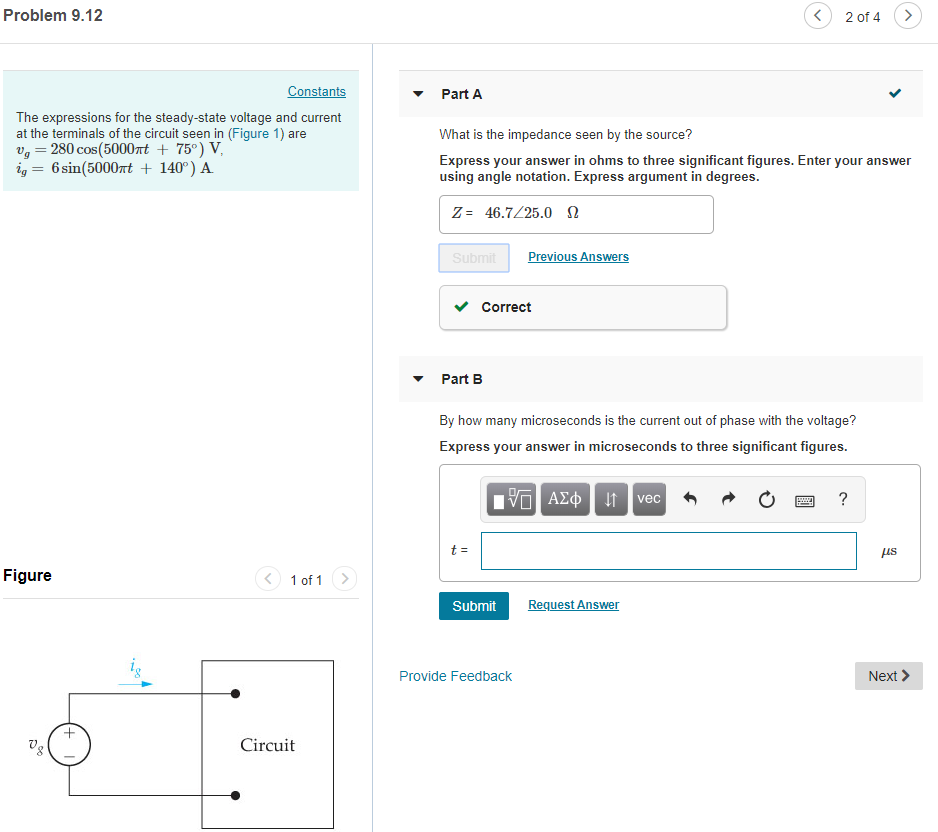938x832 pixels.
Task: Collapse the Part A section
Action: tap(417, 93)
